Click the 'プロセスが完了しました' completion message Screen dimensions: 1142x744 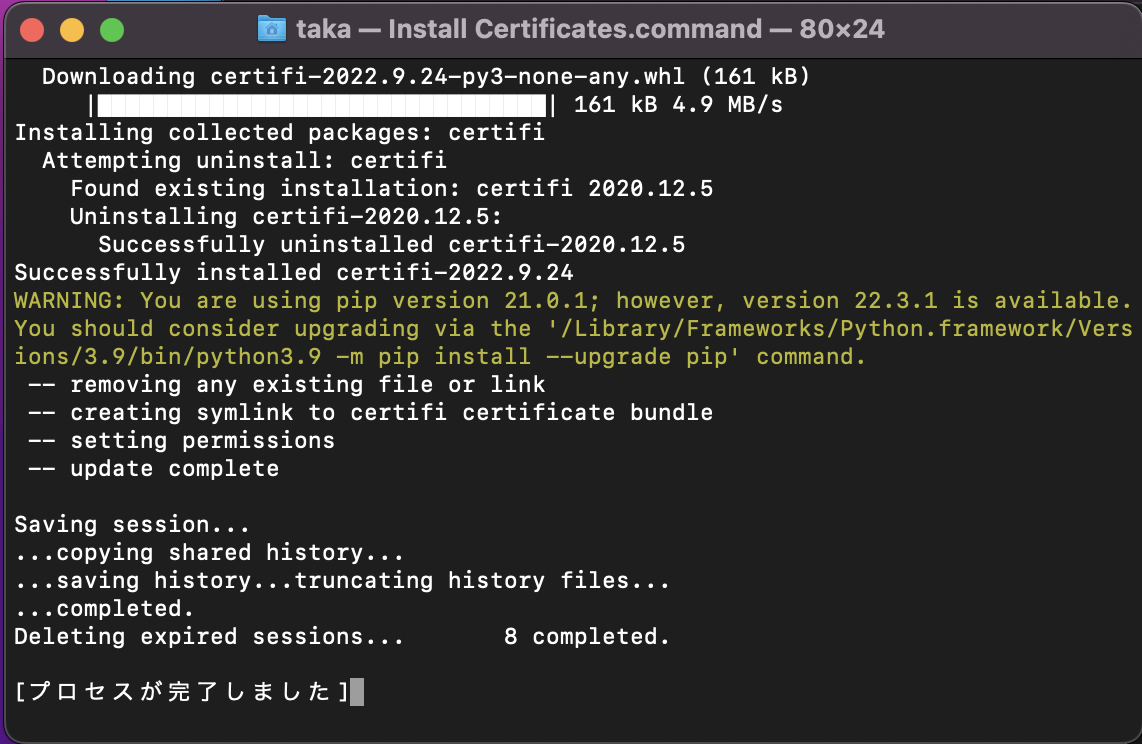pos(180,690)
